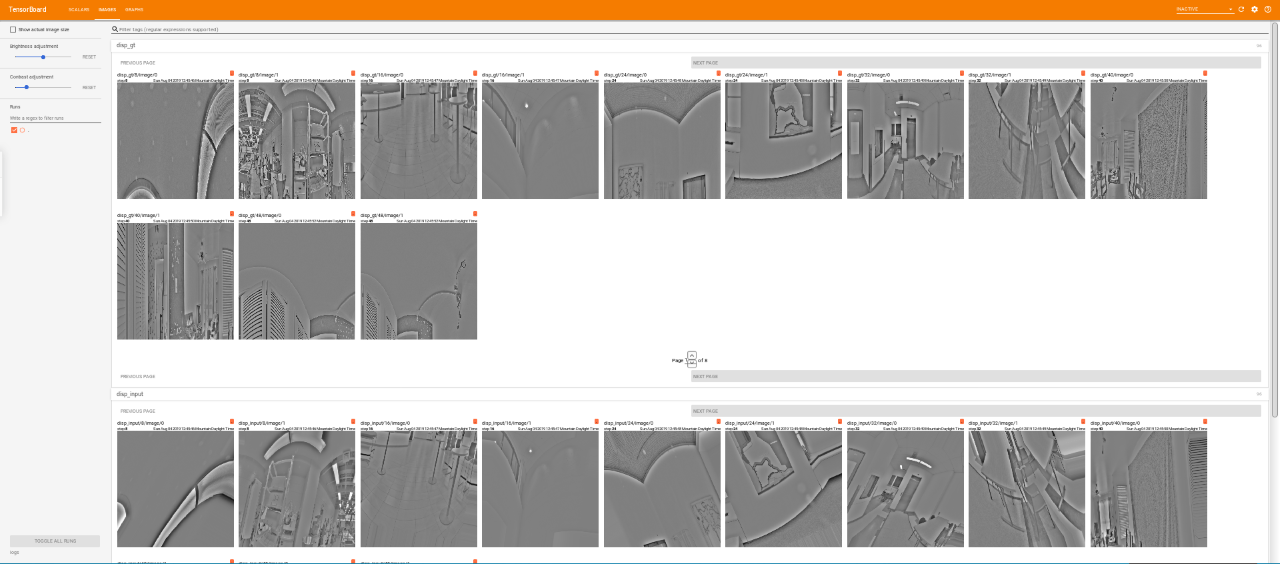The height and width of the screenshot is (564, 1280).
Task: Open the INACTIVE plugins dropdown
Action: 1204,9
